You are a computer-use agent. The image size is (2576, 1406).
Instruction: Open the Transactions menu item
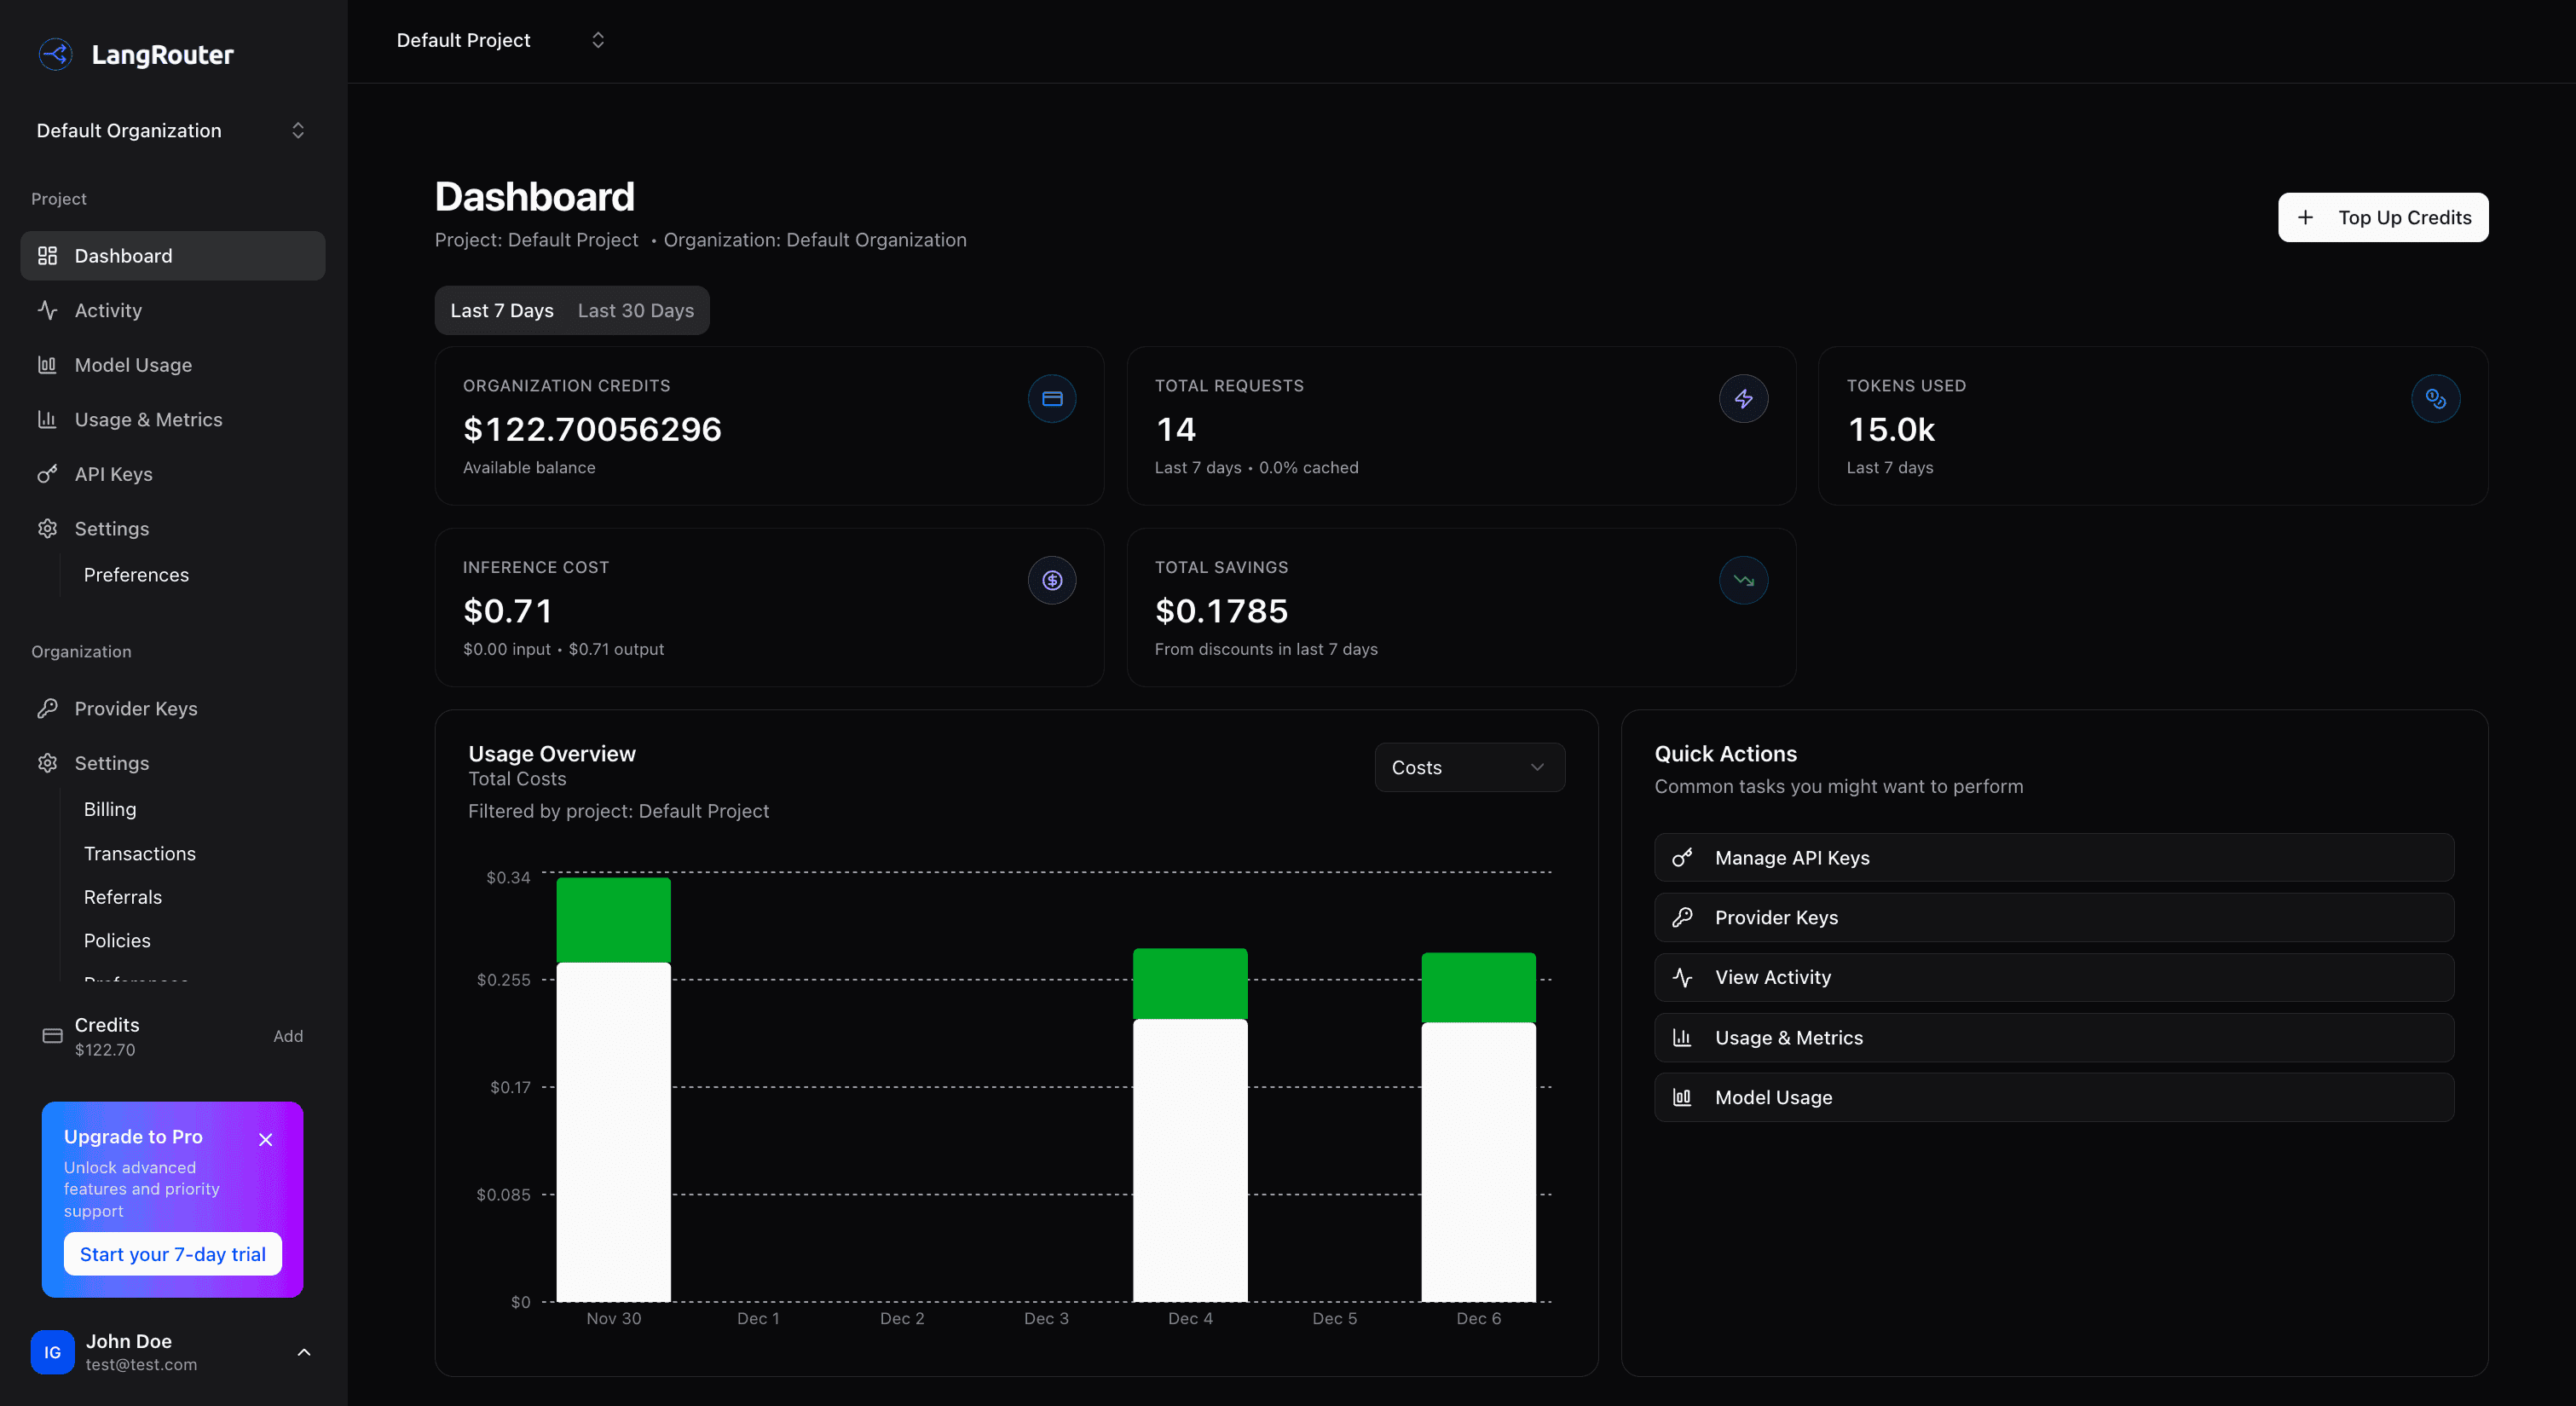(x=140, y=853)
